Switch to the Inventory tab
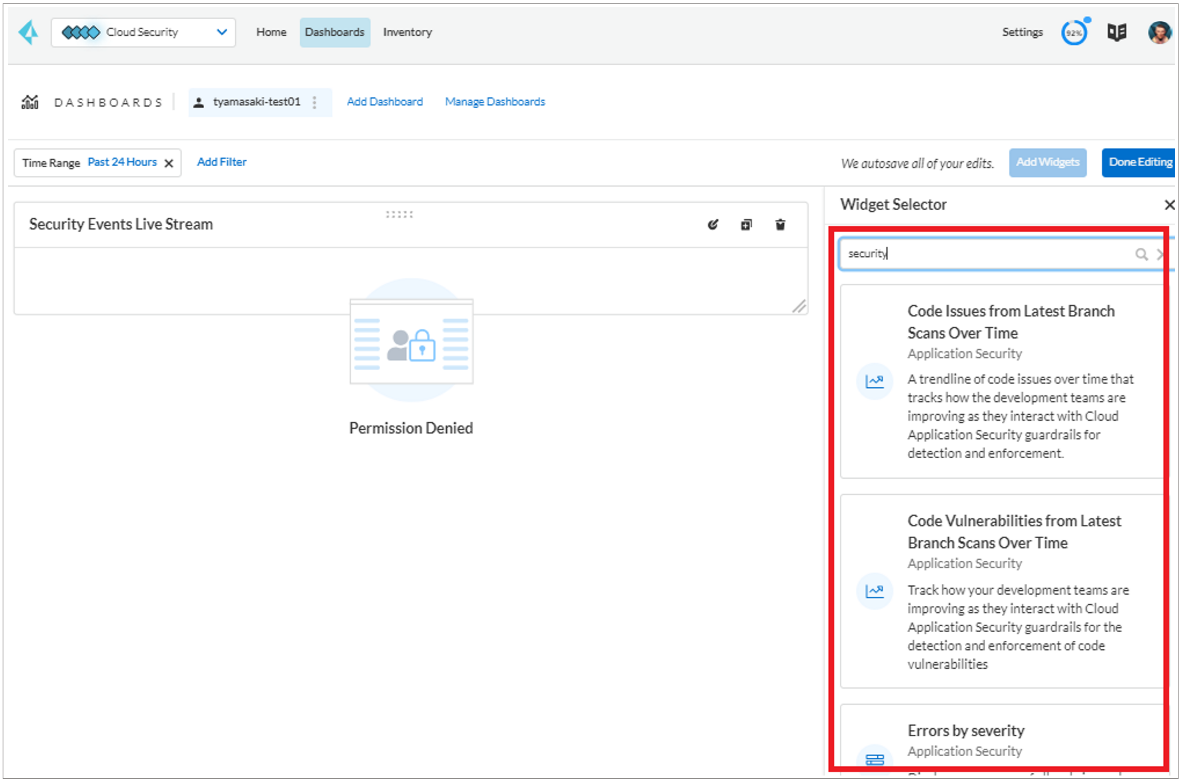The image size is (1182, 783). (407, 32)
